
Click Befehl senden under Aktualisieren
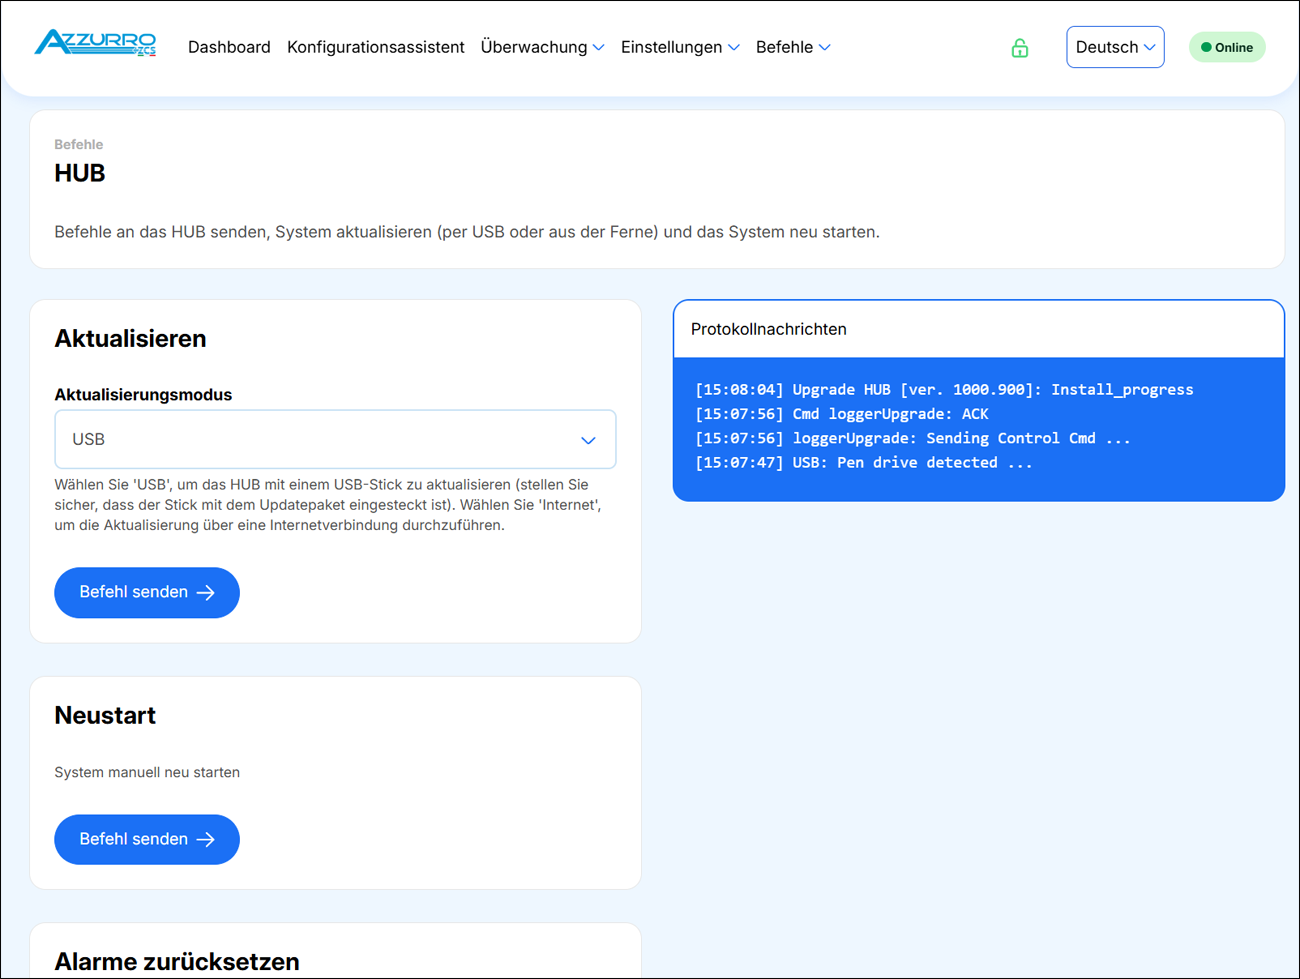point(147,592)
